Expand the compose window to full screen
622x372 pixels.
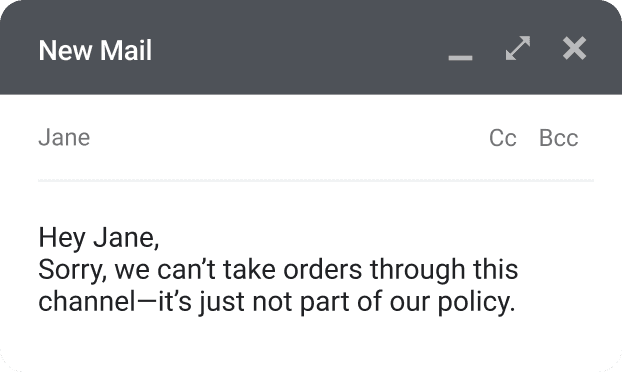pos(518,48)
